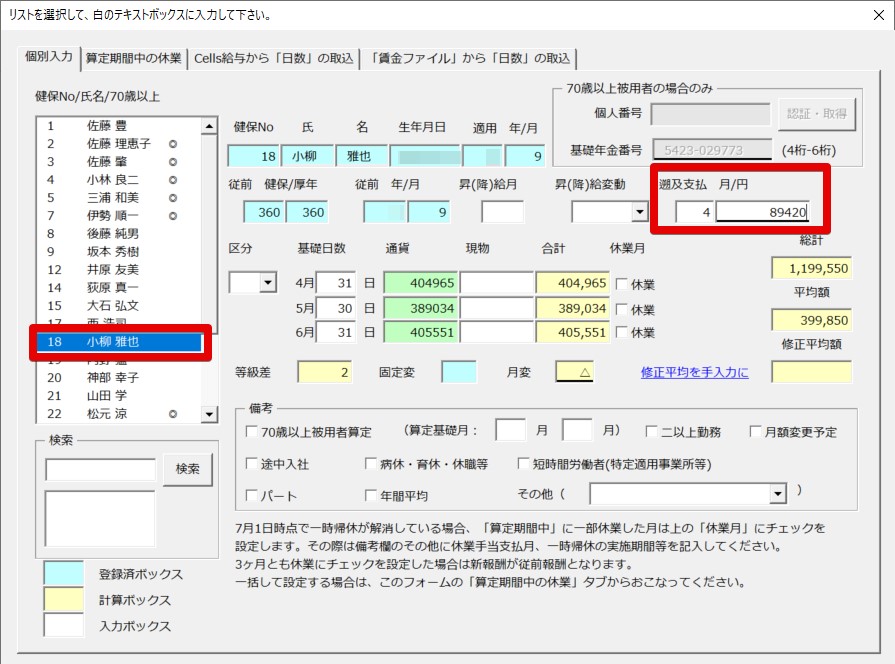Image resolution: width=895 pixels, height=664 pixels.
Task: Click 5月 基礎日数 field
Action: [x=336, y=308]
